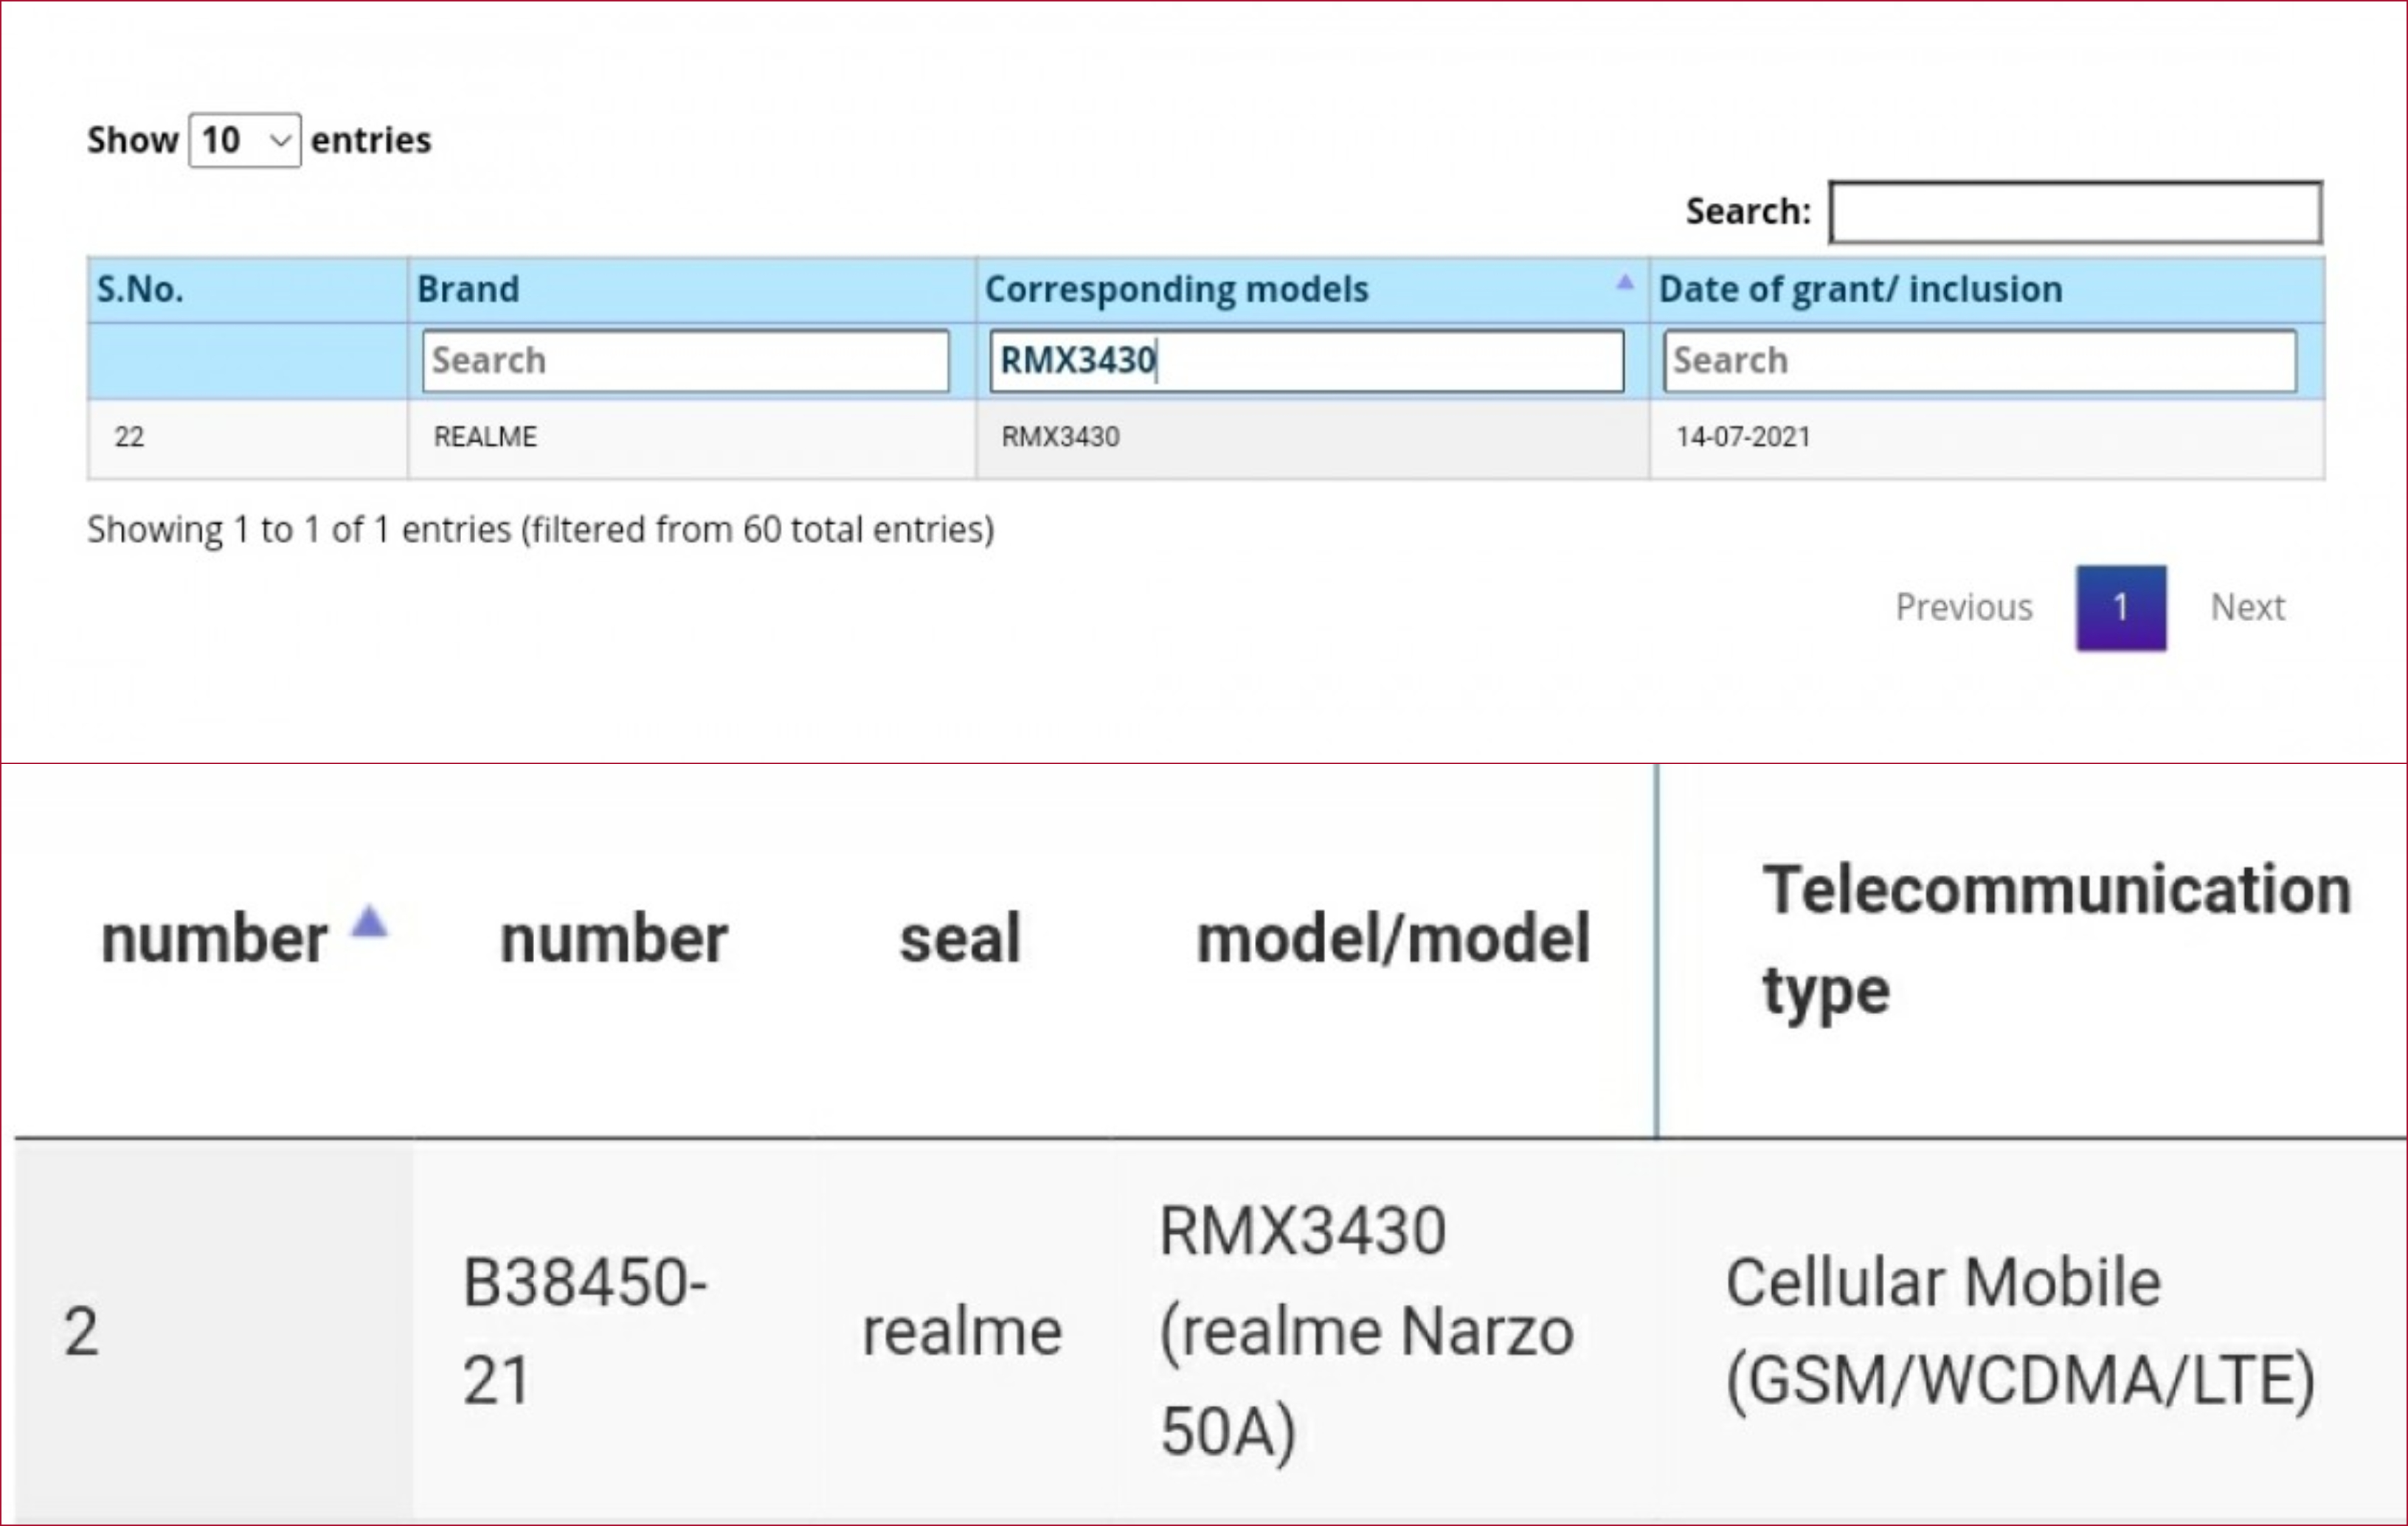The height and width of the screenshot is (1526, 2408).
Task: Focus the Date of grant search field
Action: (x=1980, y=361)
